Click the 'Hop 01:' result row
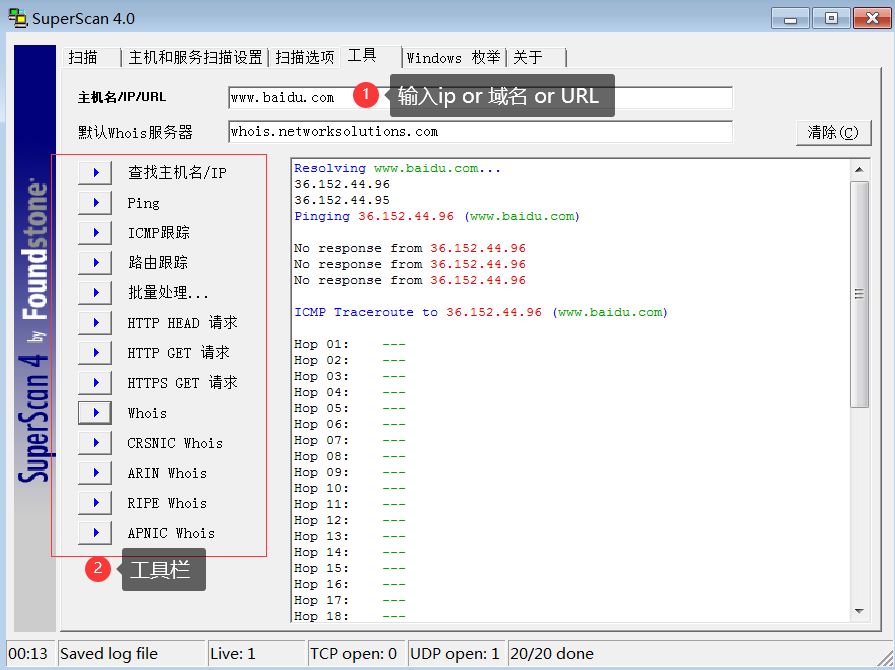 349,344
